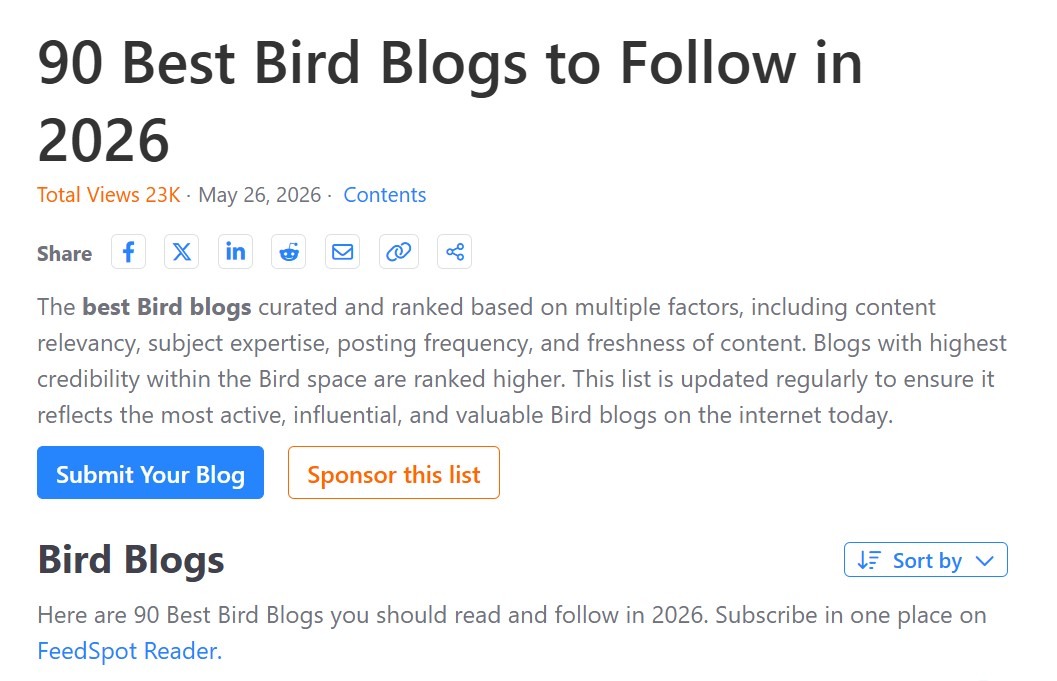The height and width of the screenshot is (681, 1057).
Task: Post this list to Reddit
Action: [289, 252]
